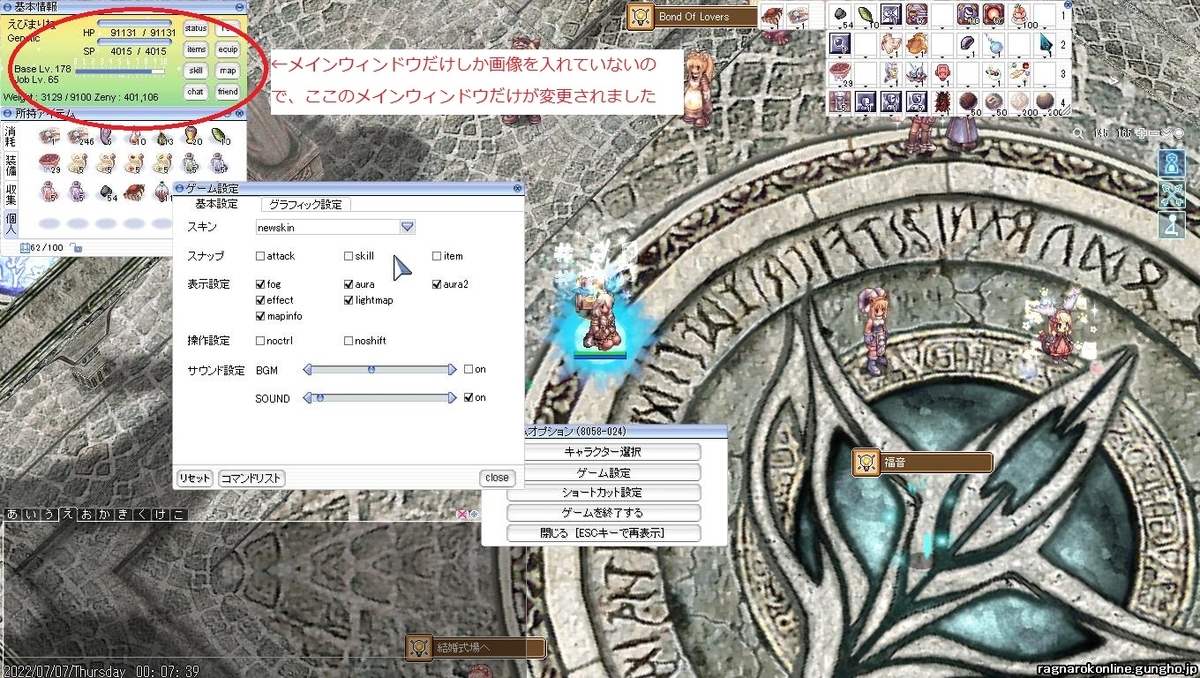Uncheck the lightmap checkbox

pos(348,300)
